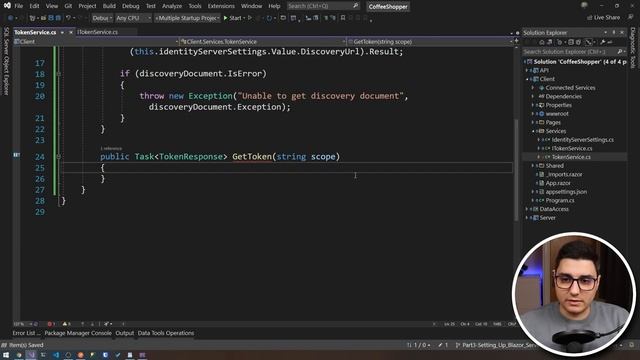Click the reference indicator above GetToken
Screen dimensions: 640x360
click(111, 149)
